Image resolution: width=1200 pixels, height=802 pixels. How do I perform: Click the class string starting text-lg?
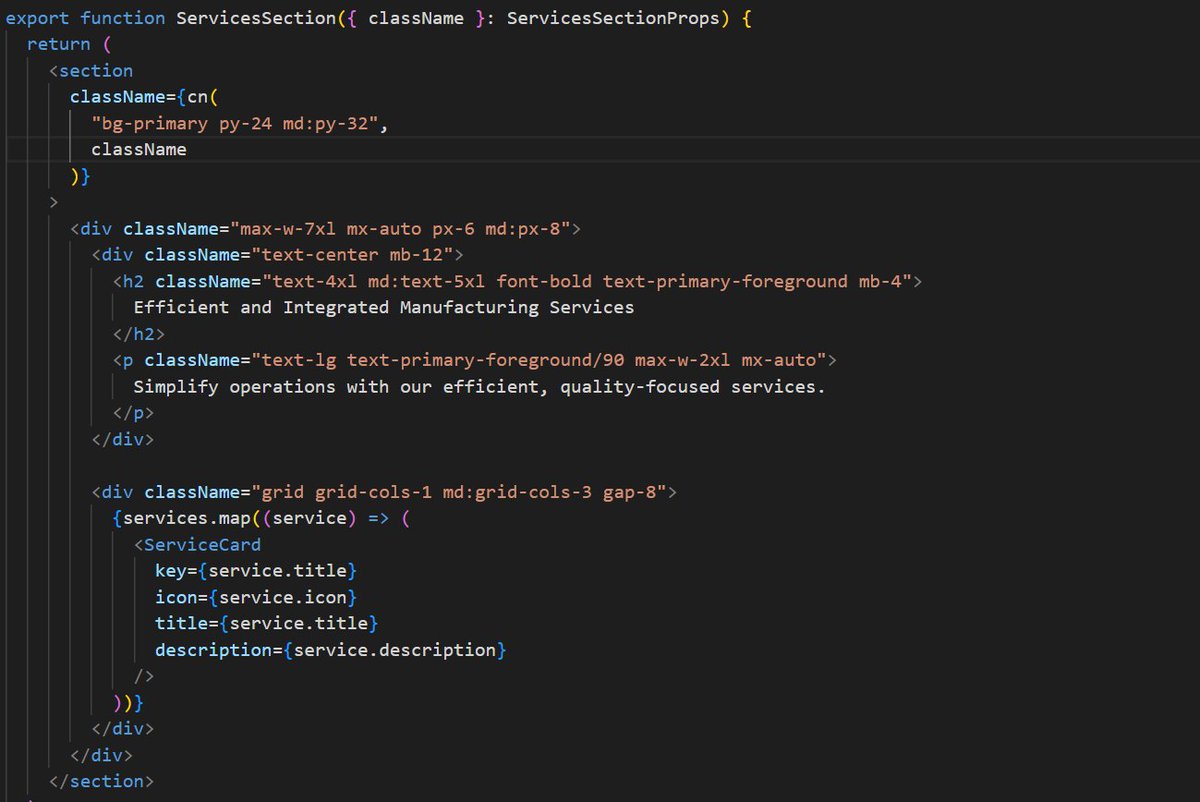point(538,360)
